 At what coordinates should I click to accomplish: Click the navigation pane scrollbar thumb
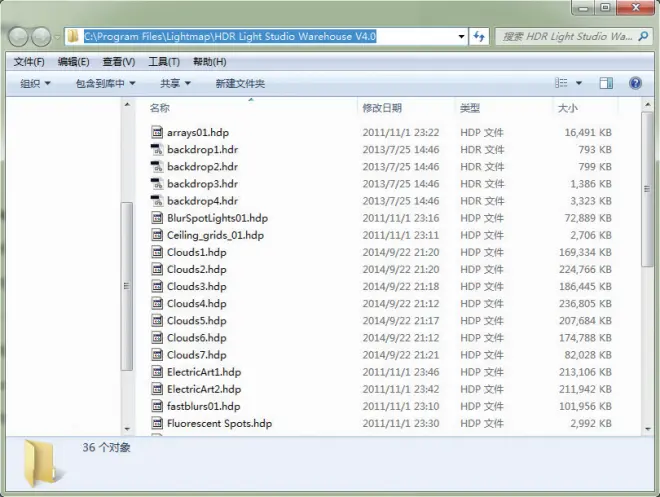127,286
